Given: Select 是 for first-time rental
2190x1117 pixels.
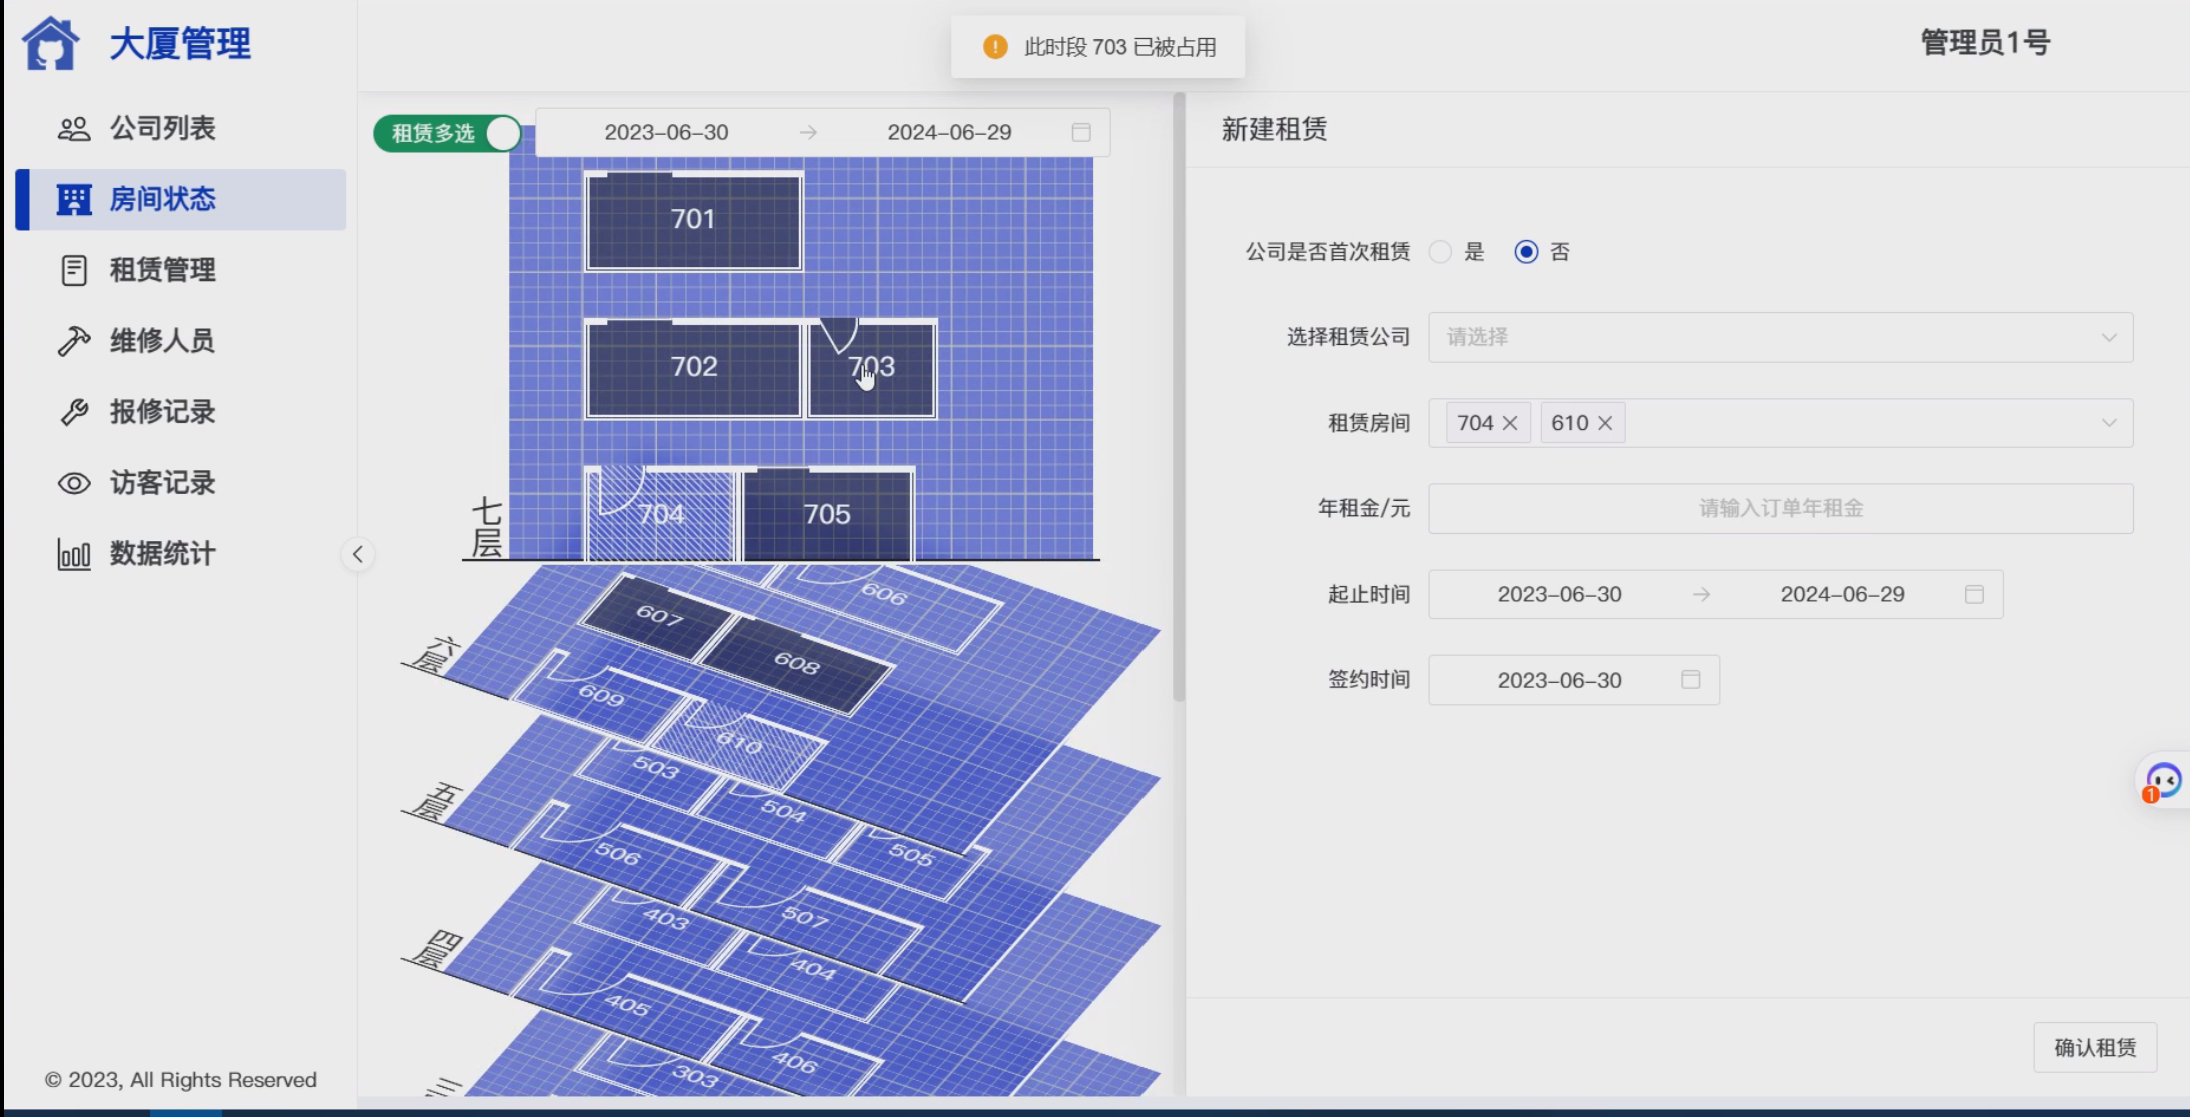Looking at the screenshot, I should pos(1441,252).
